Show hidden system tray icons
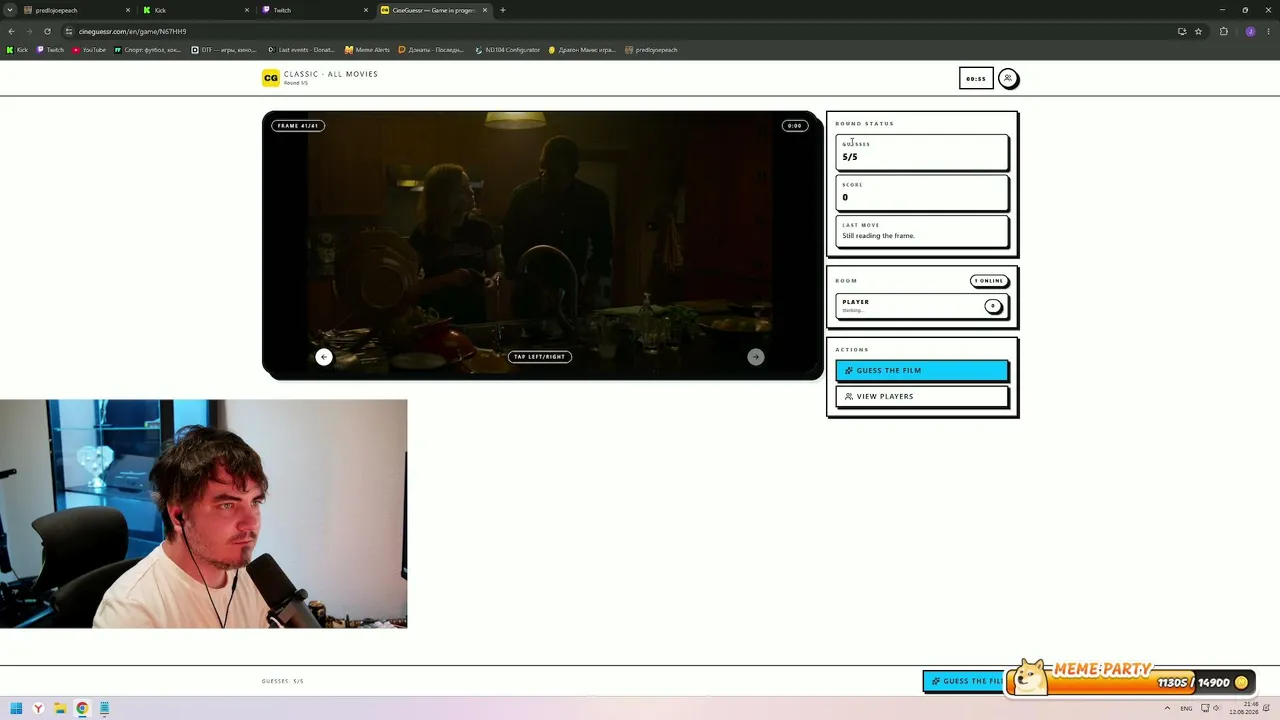Viewport: 1280px width, 720px height. pos(1167,709)
